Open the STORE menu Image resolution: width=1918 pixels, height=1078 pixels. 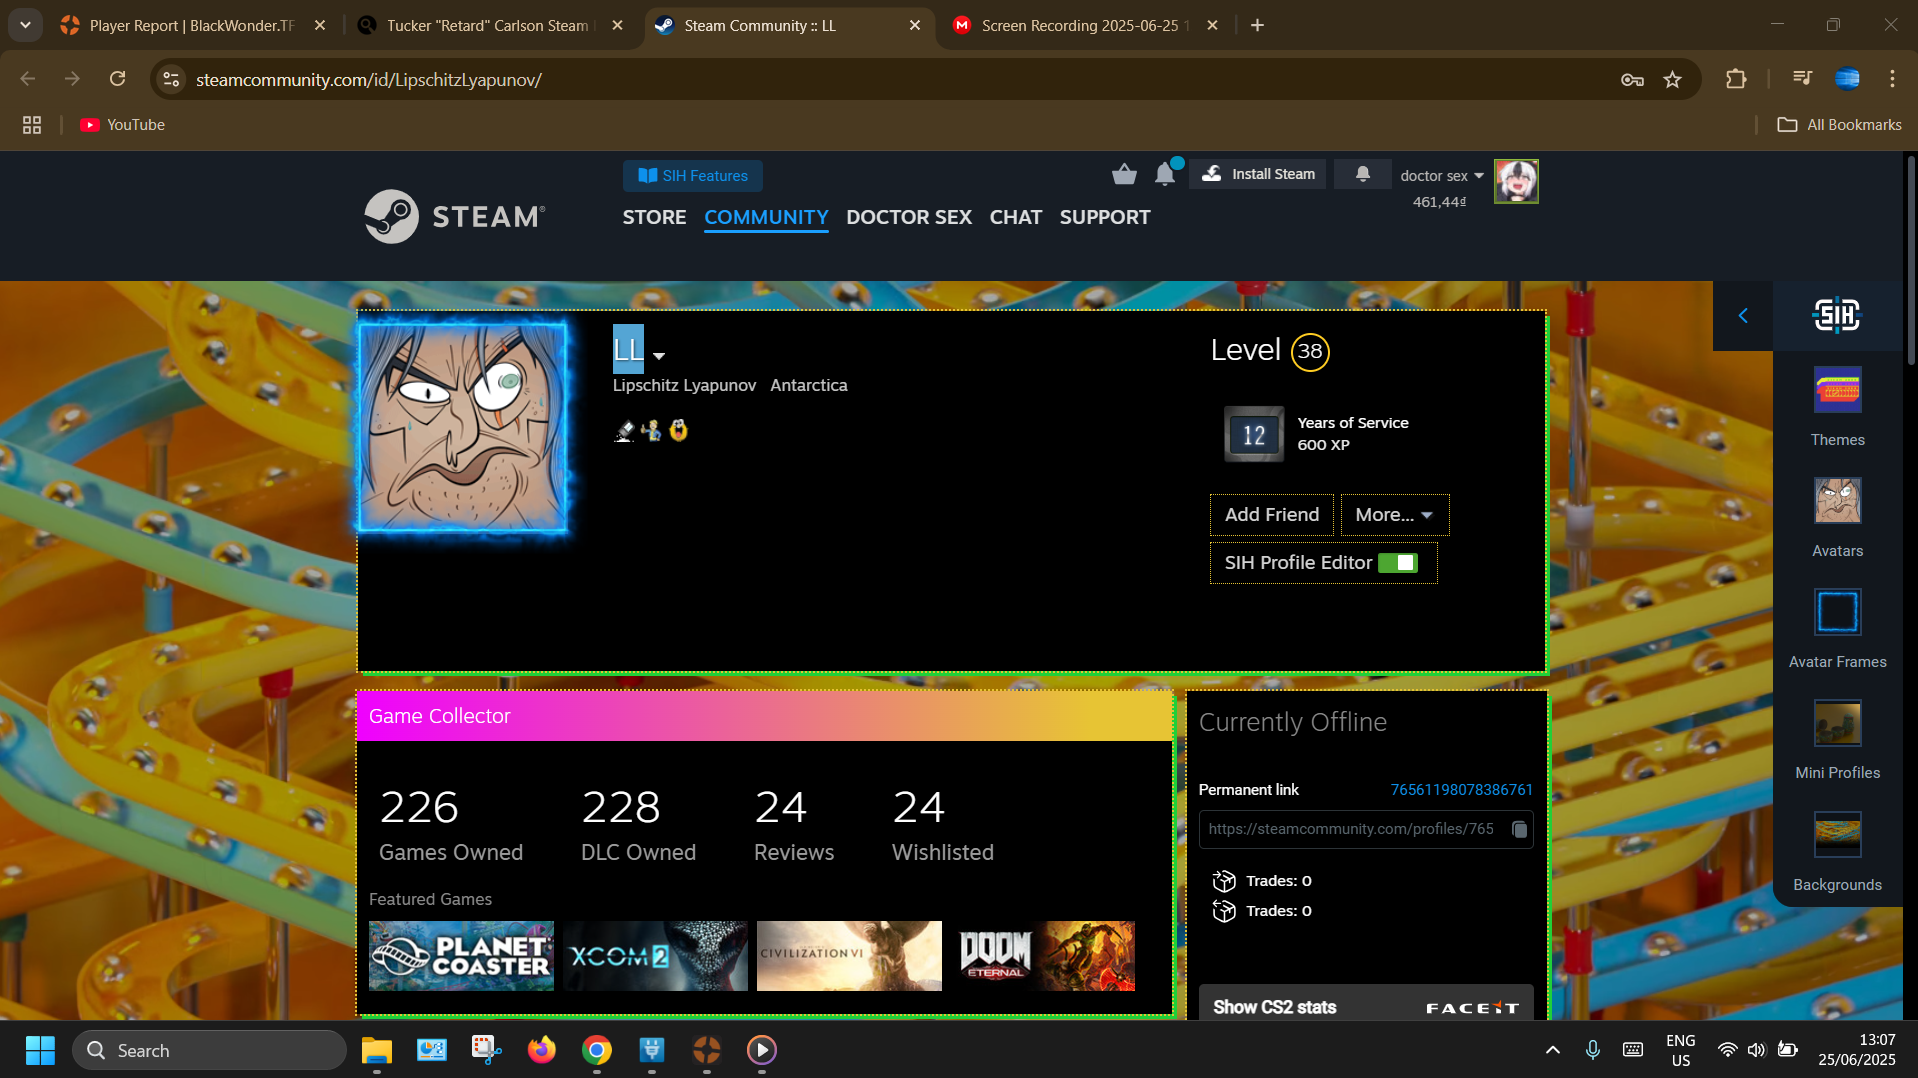[x=654, y=217]
